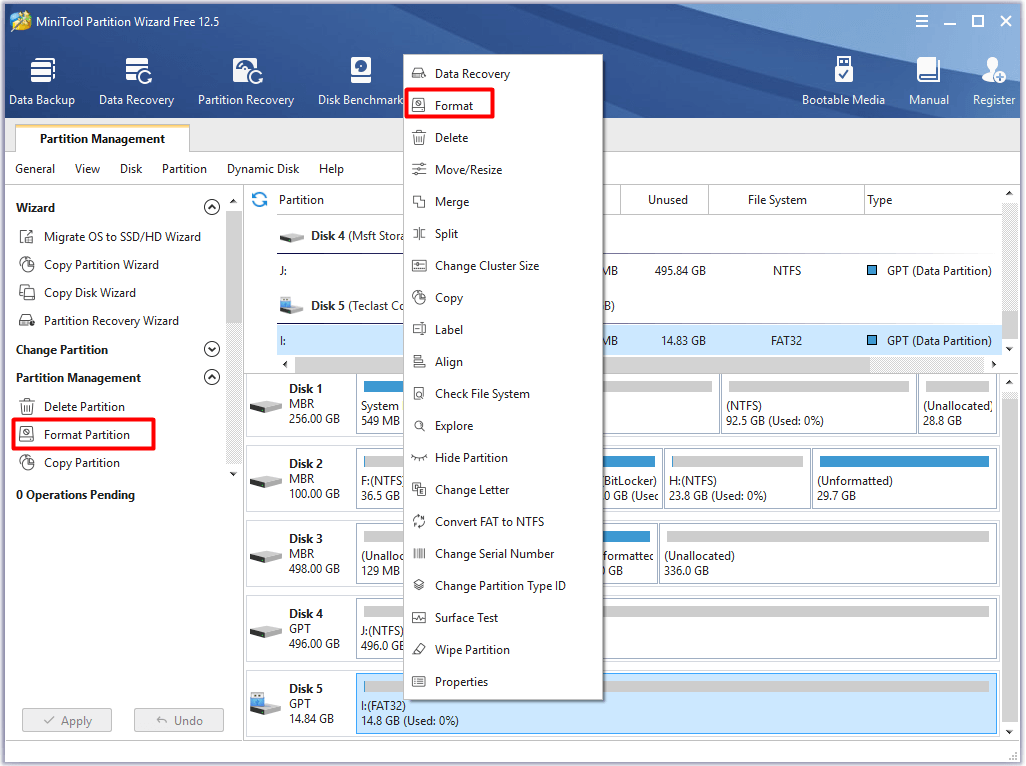Open the View menu
This screenshot has height=766, width=1026.
pyautogui.click(x=87, y=169)
